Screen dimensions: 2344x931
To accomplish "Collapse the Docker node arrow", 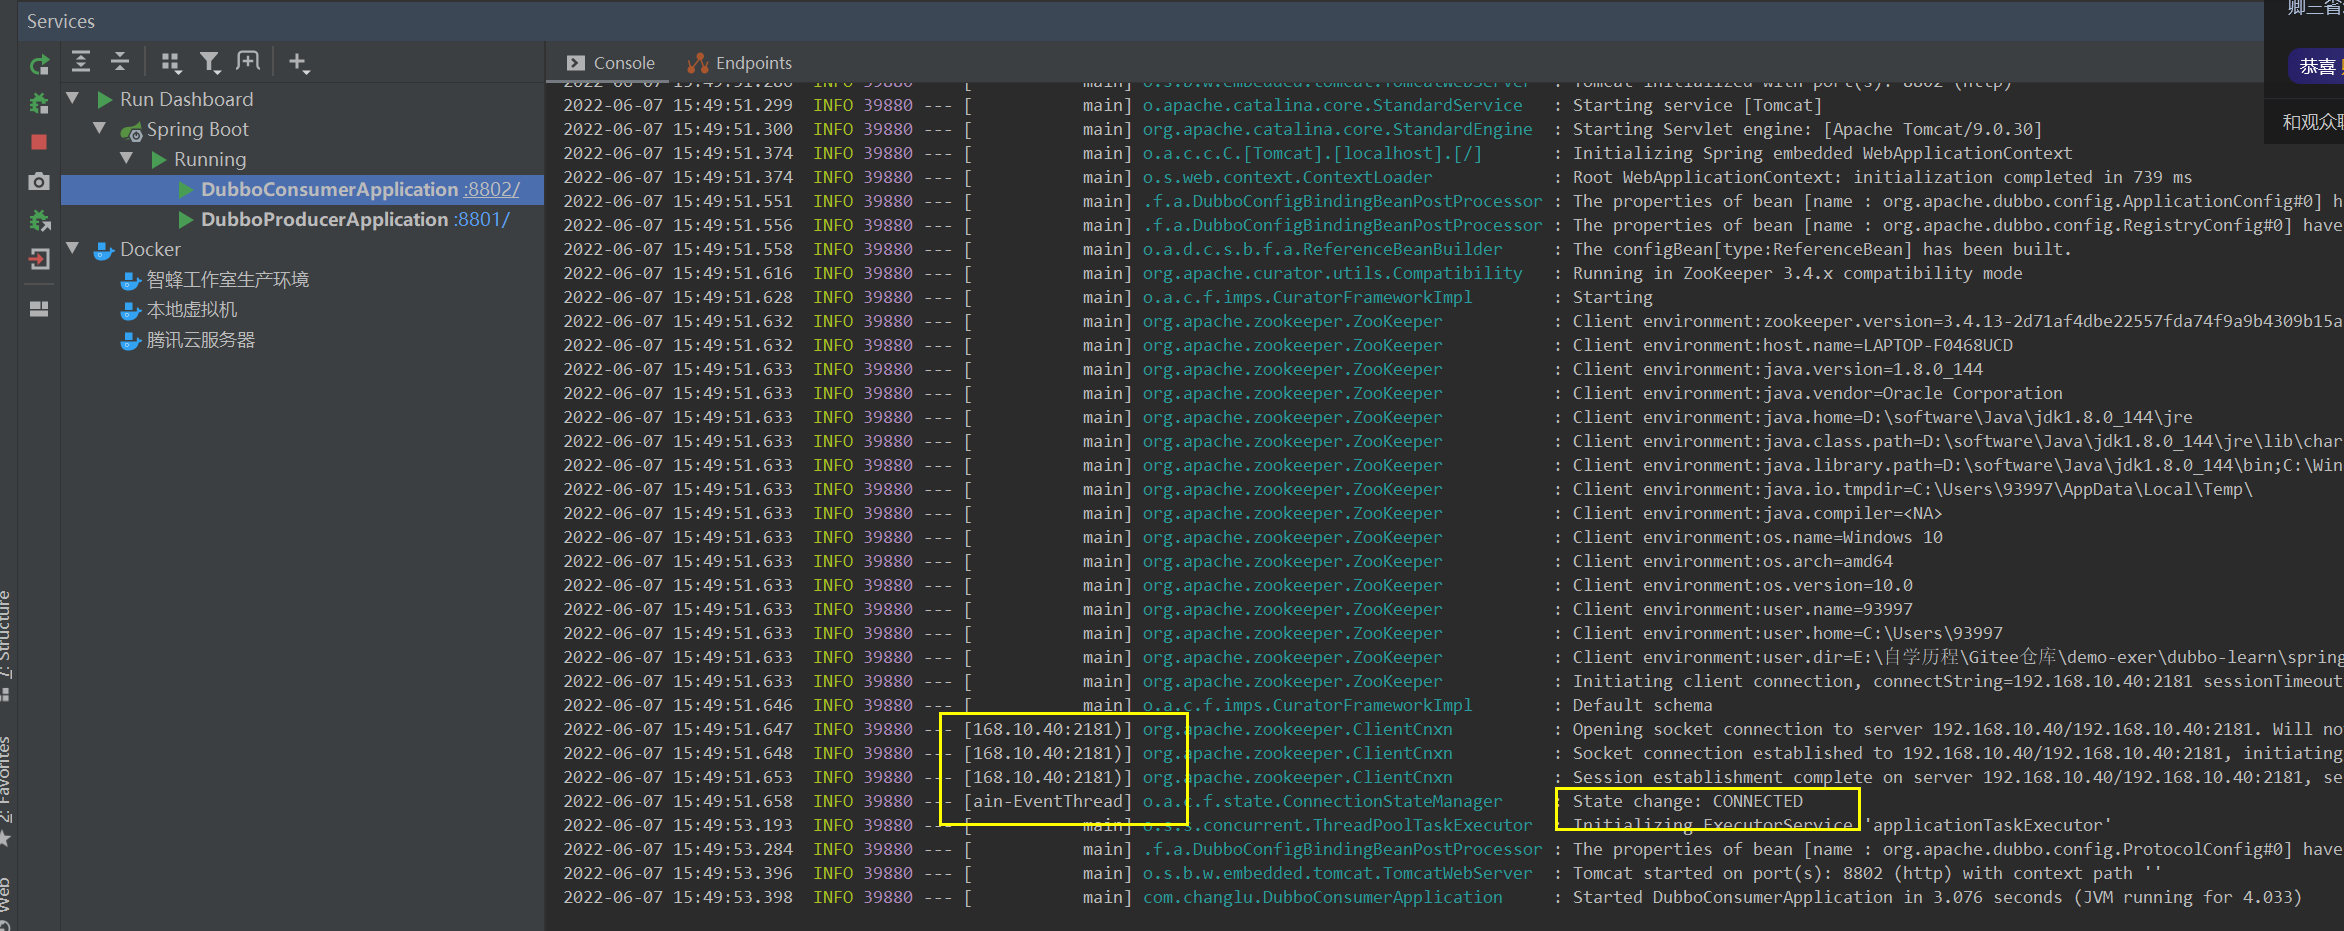I will 72,249.
